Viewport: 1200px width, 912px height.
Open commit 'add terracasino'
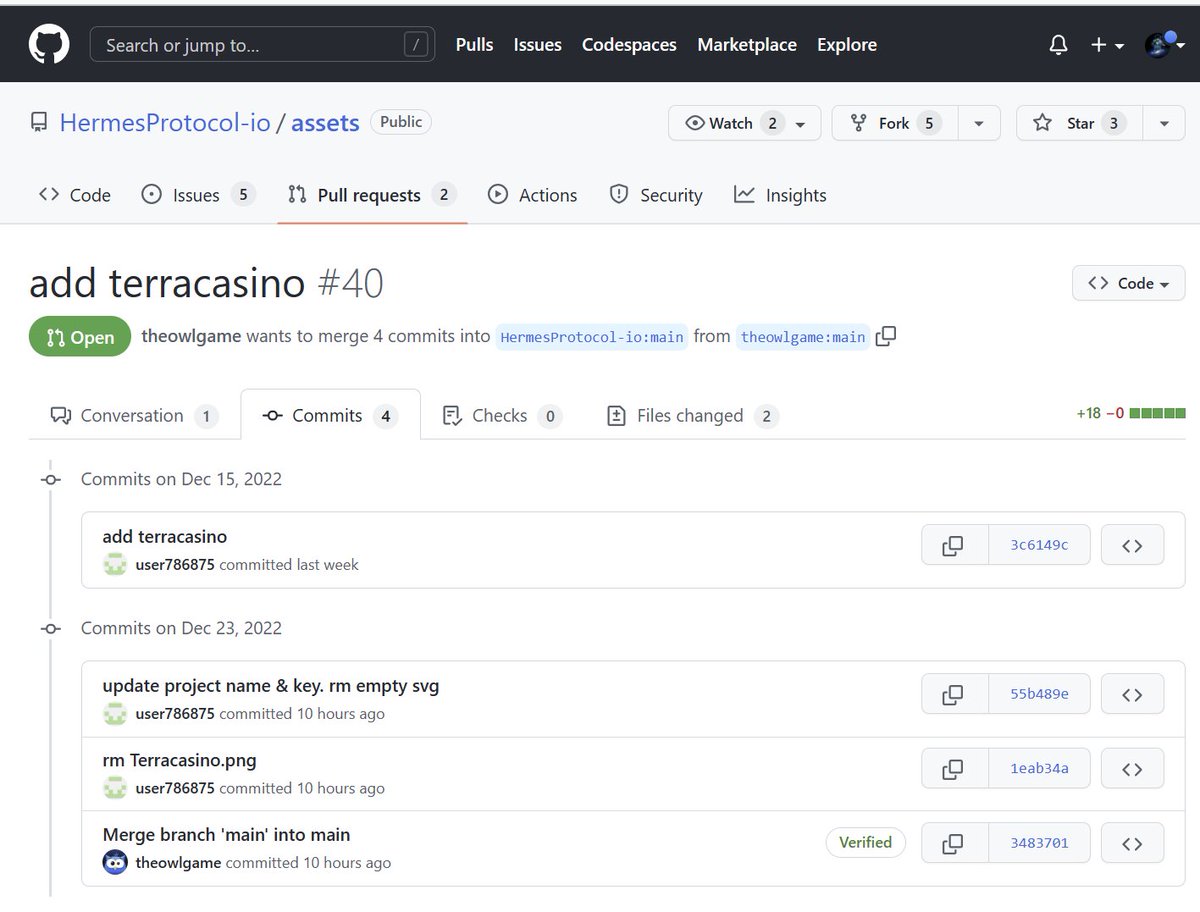click(165, 537)
